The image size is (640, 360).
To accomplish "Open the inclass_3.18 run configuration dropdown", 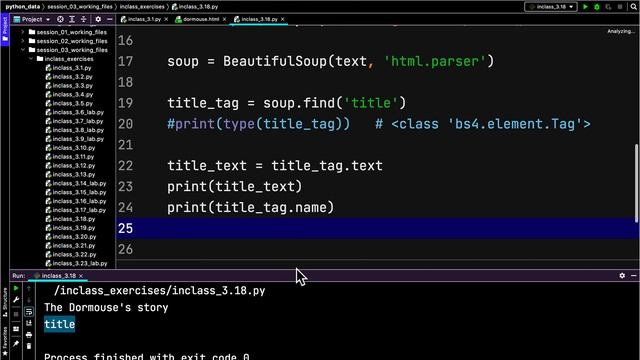I will pos(551,7).
